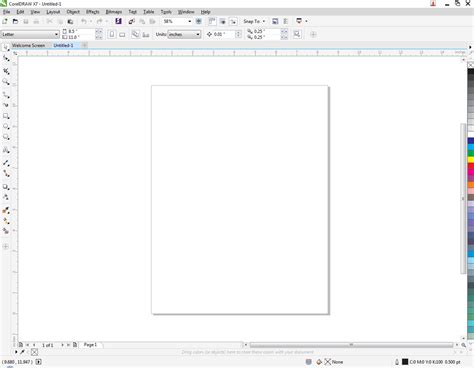This screenshot has width=474, height=368.
Task: Open the Undo history dropdown arrow
Action: tap(90, 21)
